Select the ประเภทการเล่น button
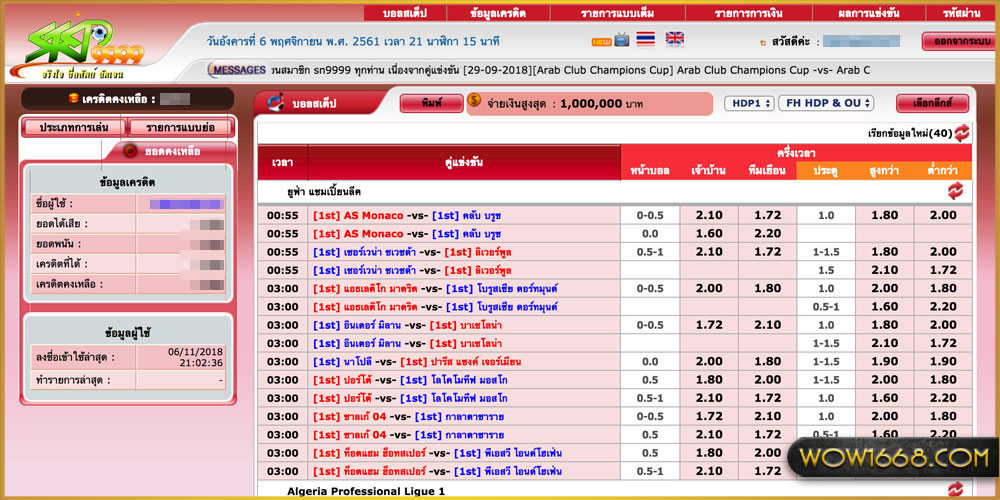This screenshot has height=500, width=1000. (75, 128)
